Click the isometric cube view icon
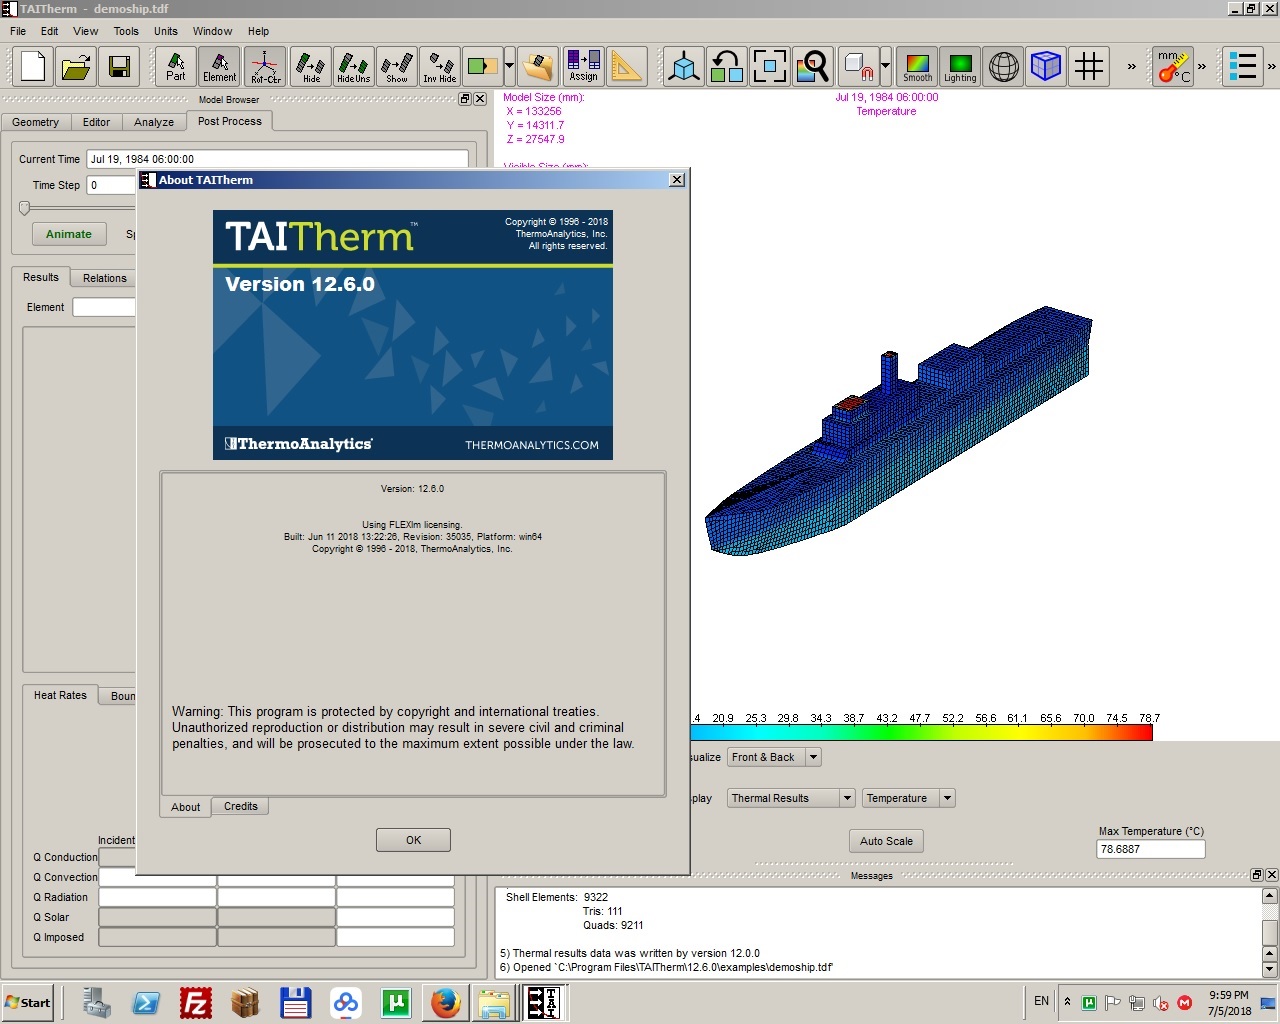The height and width of the screenshot is (1024, 1280). 684,67
